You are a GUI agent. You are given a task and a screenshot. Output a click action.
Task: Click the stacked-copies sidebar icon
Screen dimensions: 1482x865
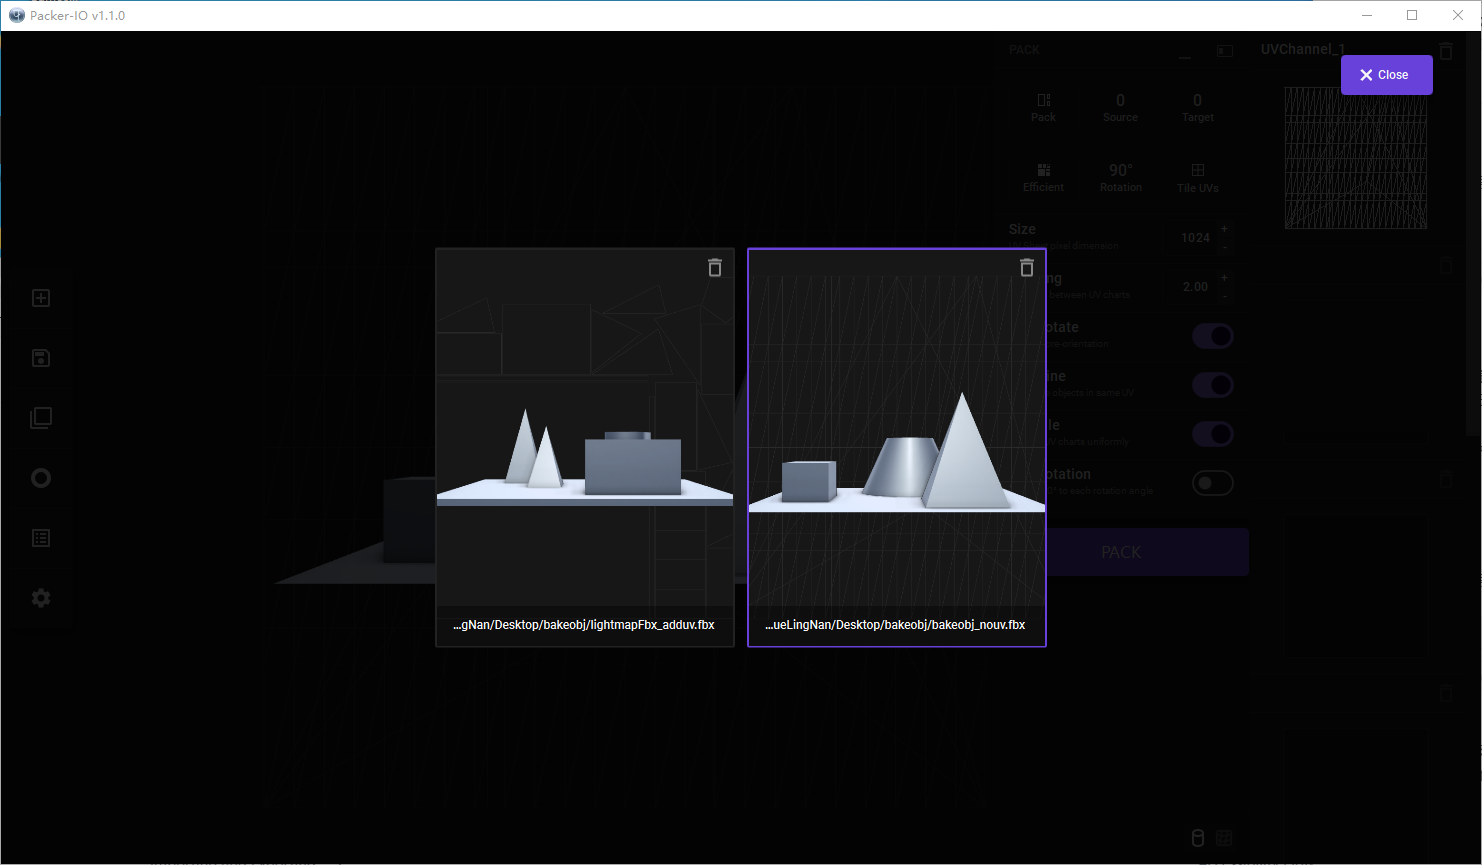tap(41, 418)
